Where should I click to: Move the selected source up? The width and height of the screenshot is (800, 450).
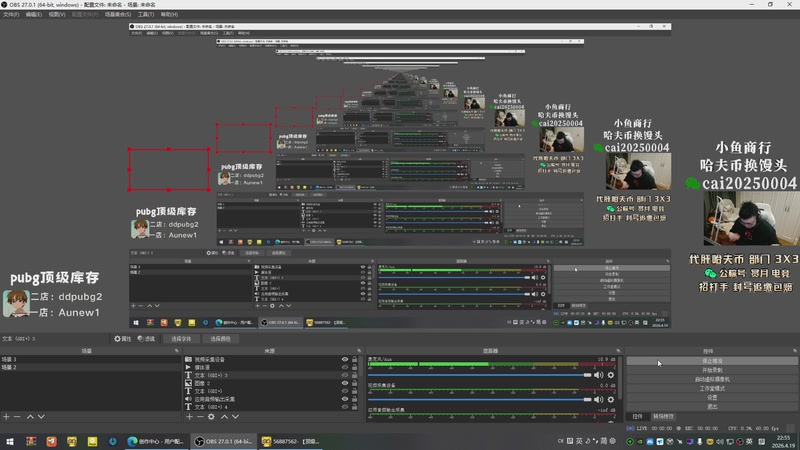tap(224, 417)
